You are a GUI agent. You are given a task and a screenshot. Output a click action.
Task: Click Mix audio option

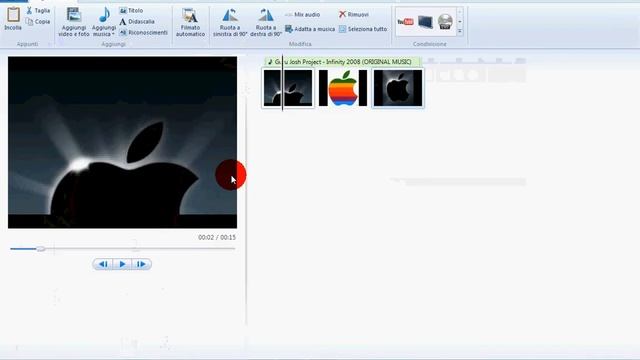[x=302, y=15]
